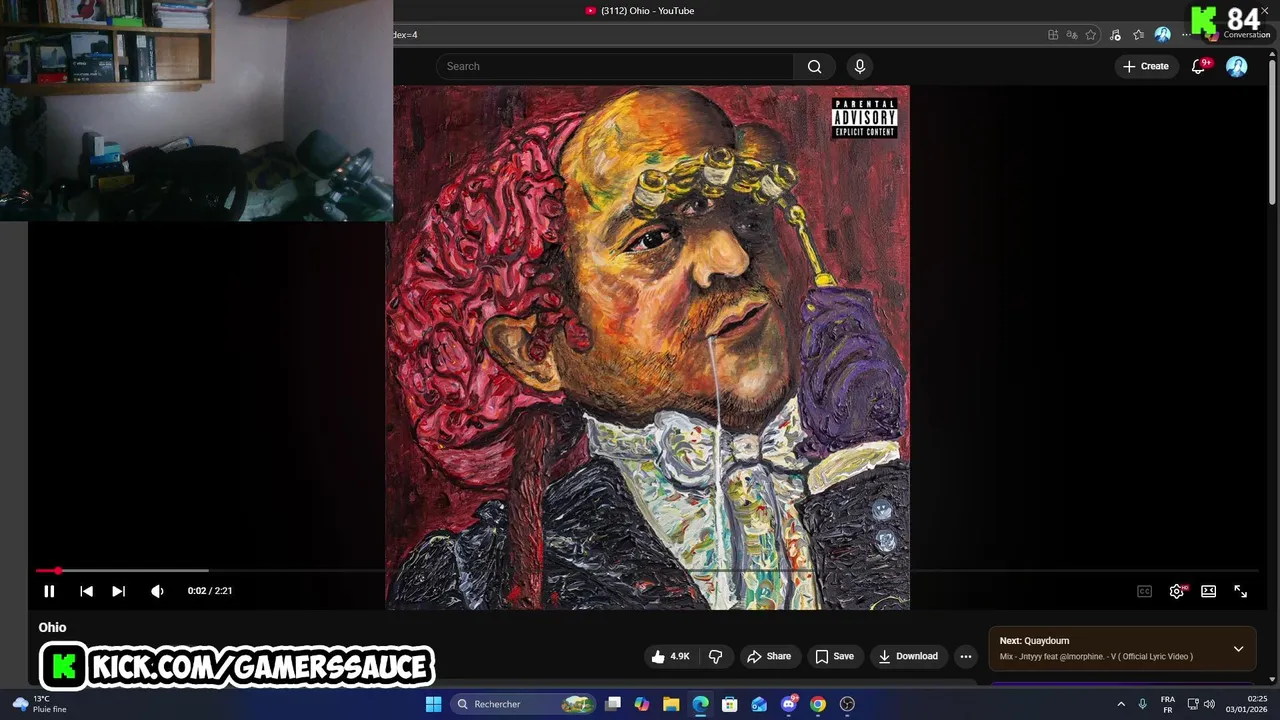Download the Ohio video
Image resolution: width=1280 pixels, height=720 pixels.
(908, 656)
